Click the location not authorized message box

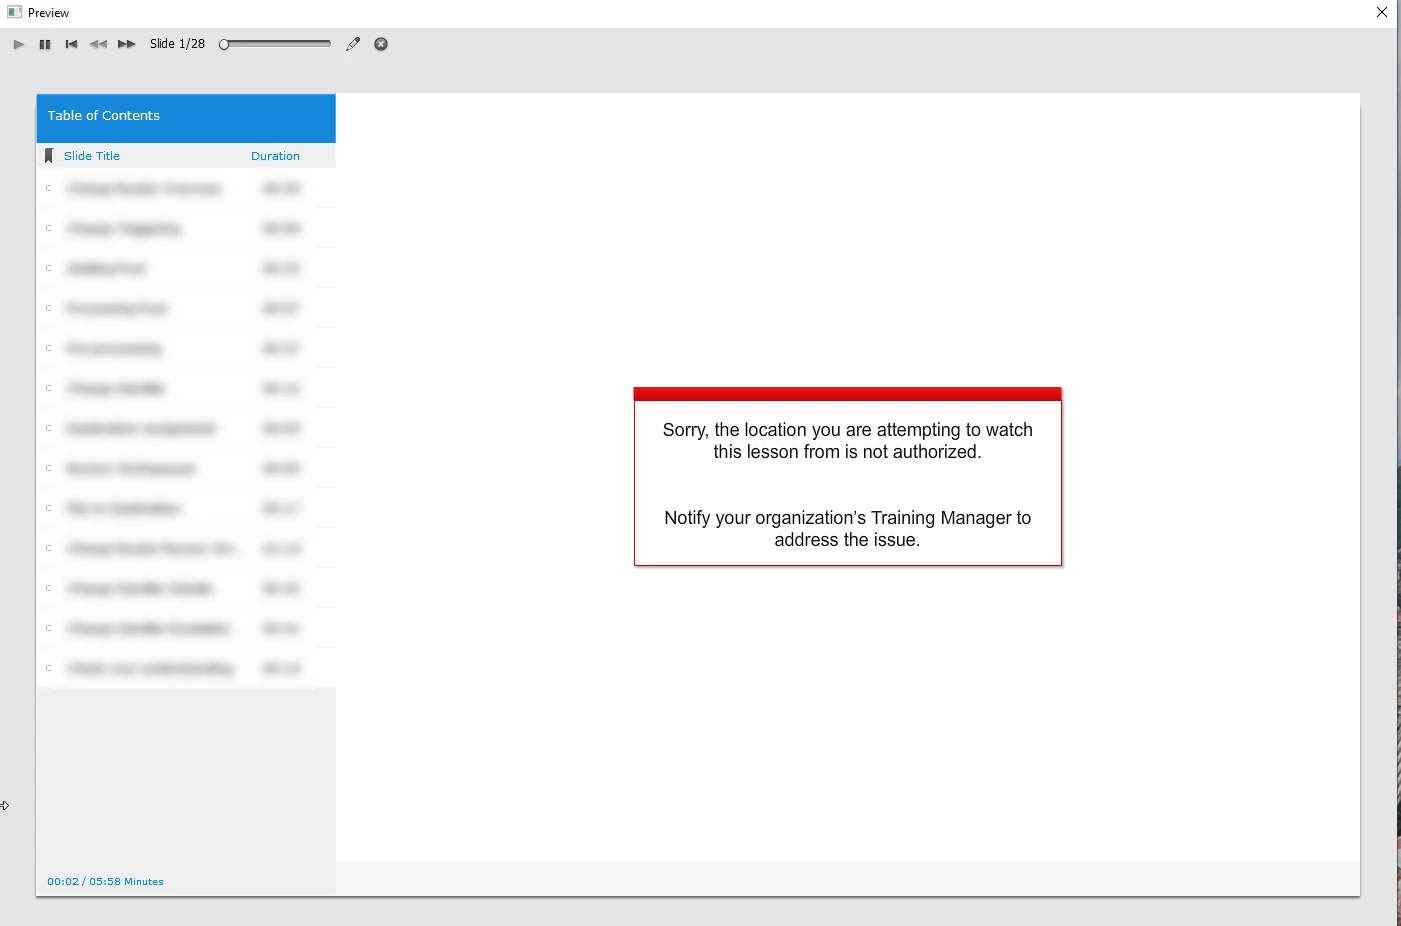tap(848, 477)
